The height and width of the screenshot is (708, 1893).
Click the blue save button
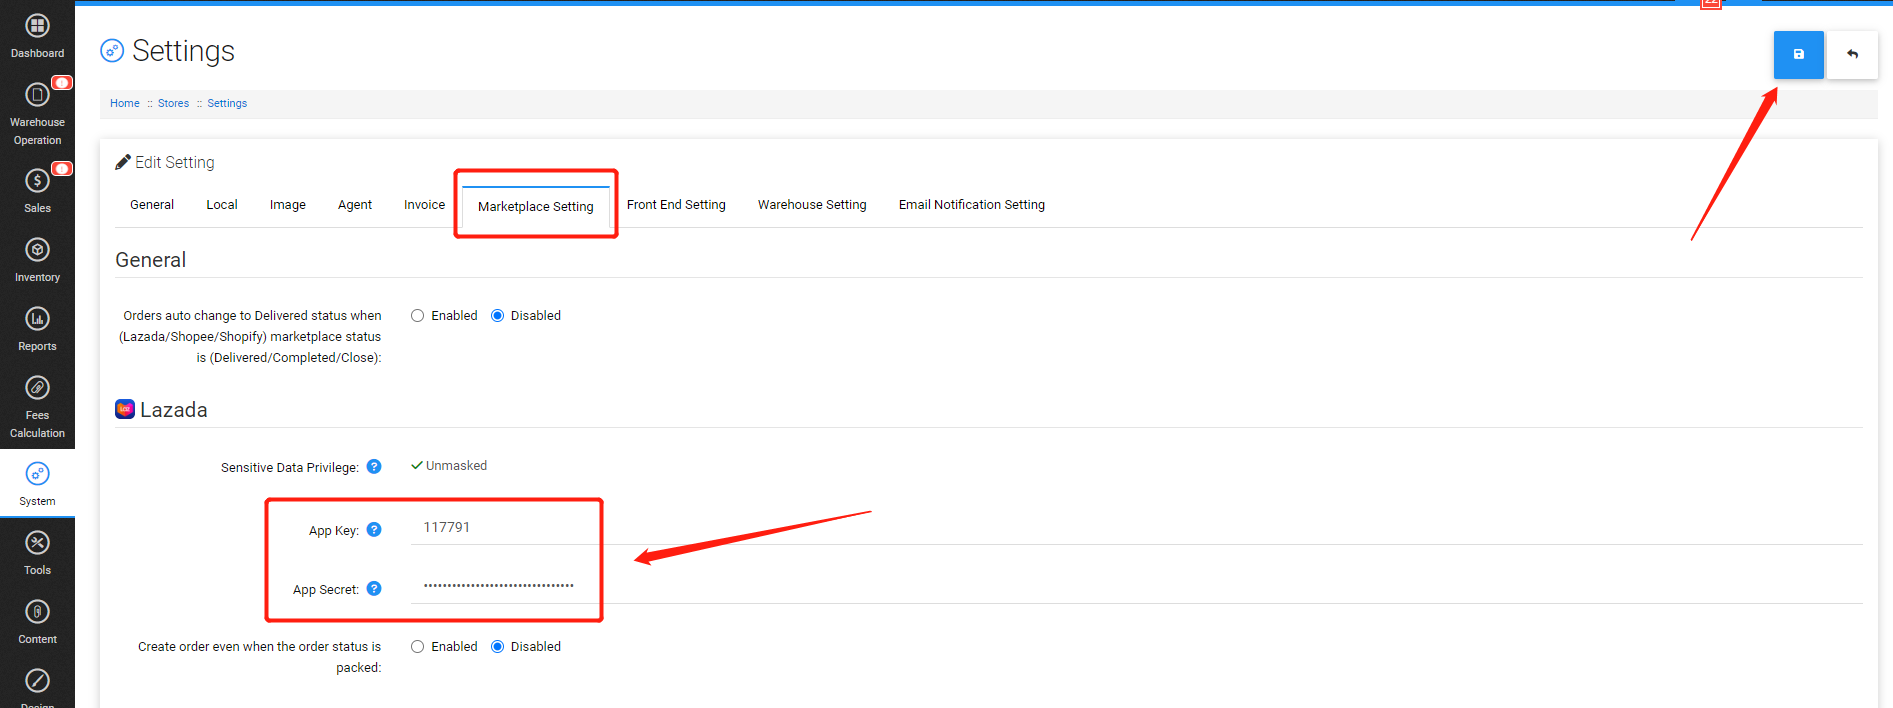tap(1798, 54)
